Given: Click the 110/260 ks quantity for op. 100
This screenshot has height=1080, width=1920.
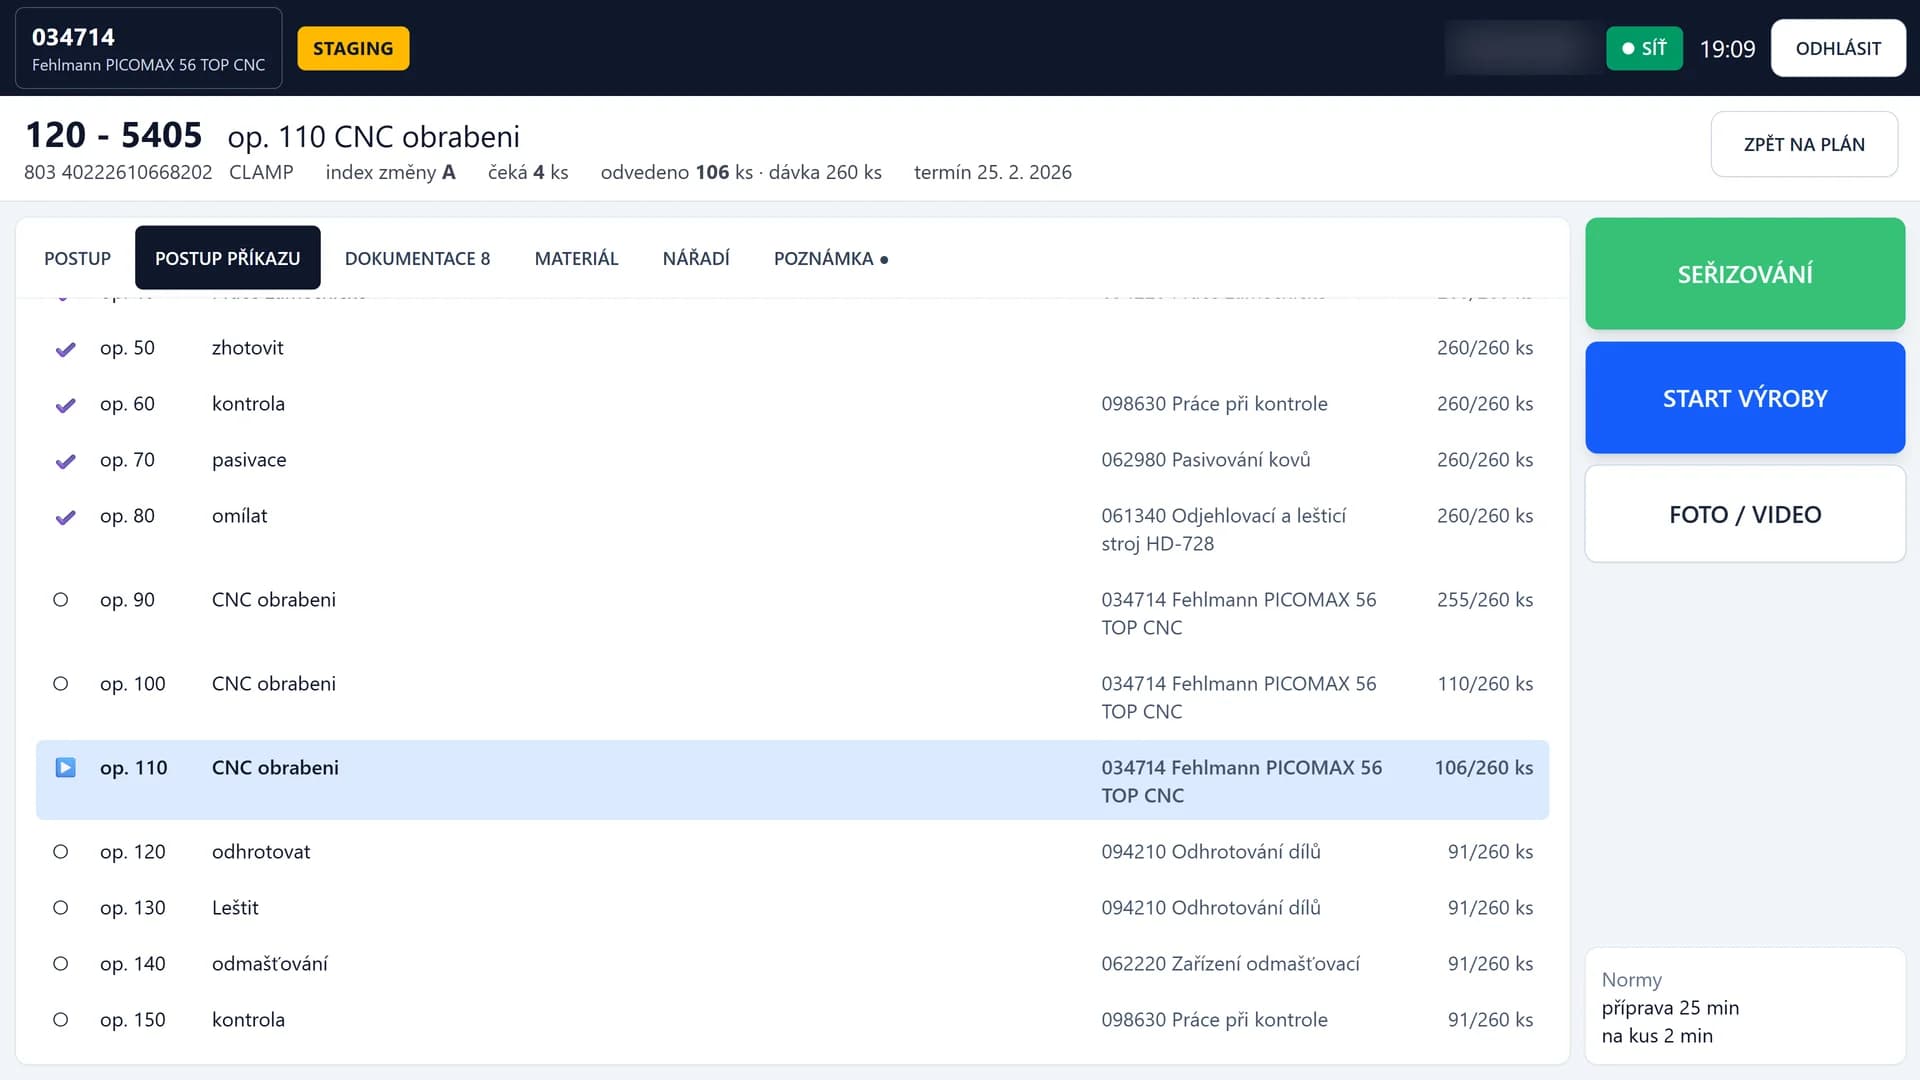Looking at the screenshot, I should click(1484, 684).
